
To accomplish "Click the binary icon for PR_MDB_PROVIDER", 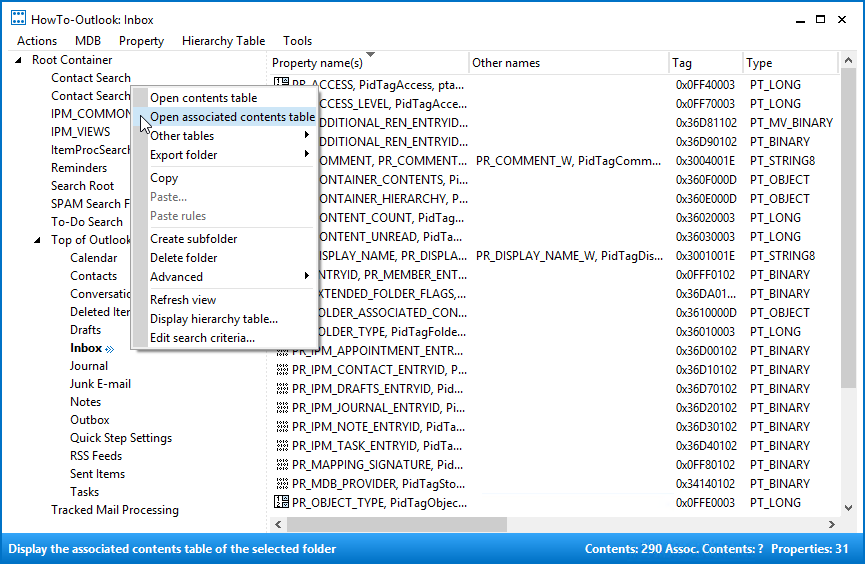I will coord(282,484).
